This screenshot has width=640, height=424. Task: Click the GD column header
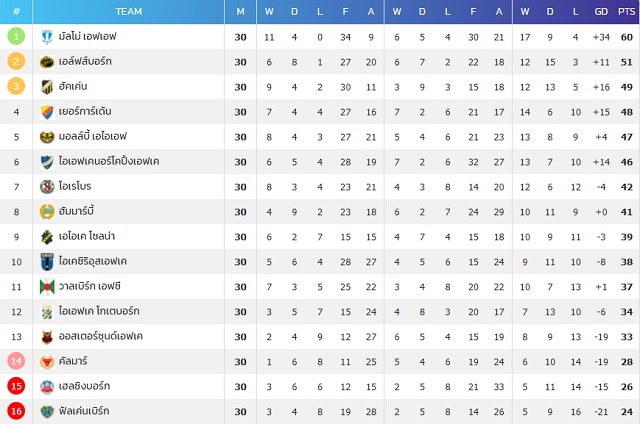click(x=601, y=11)
